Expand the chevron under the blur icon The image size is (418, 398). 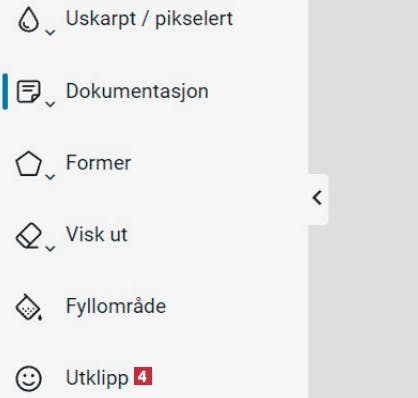(50, 32)
